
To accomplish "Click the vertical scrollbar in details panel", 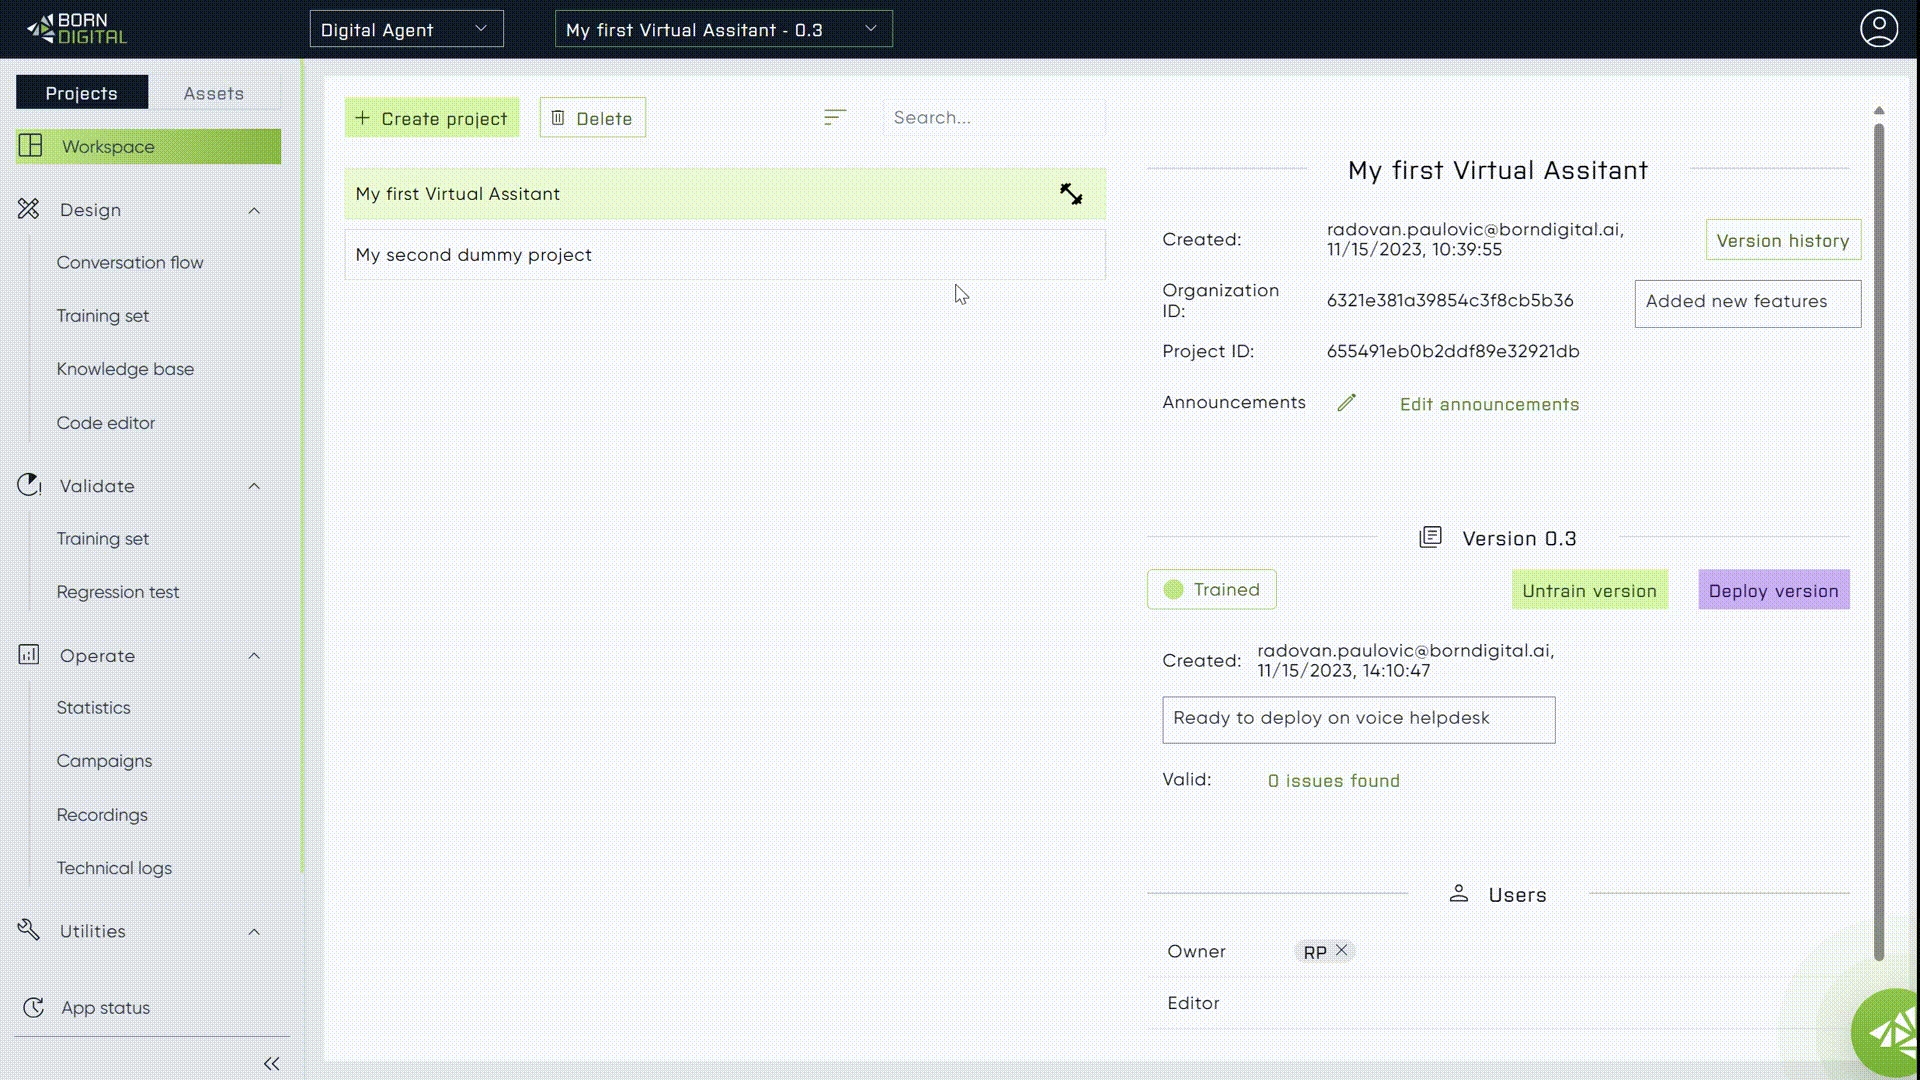I will pos(1878,540).
